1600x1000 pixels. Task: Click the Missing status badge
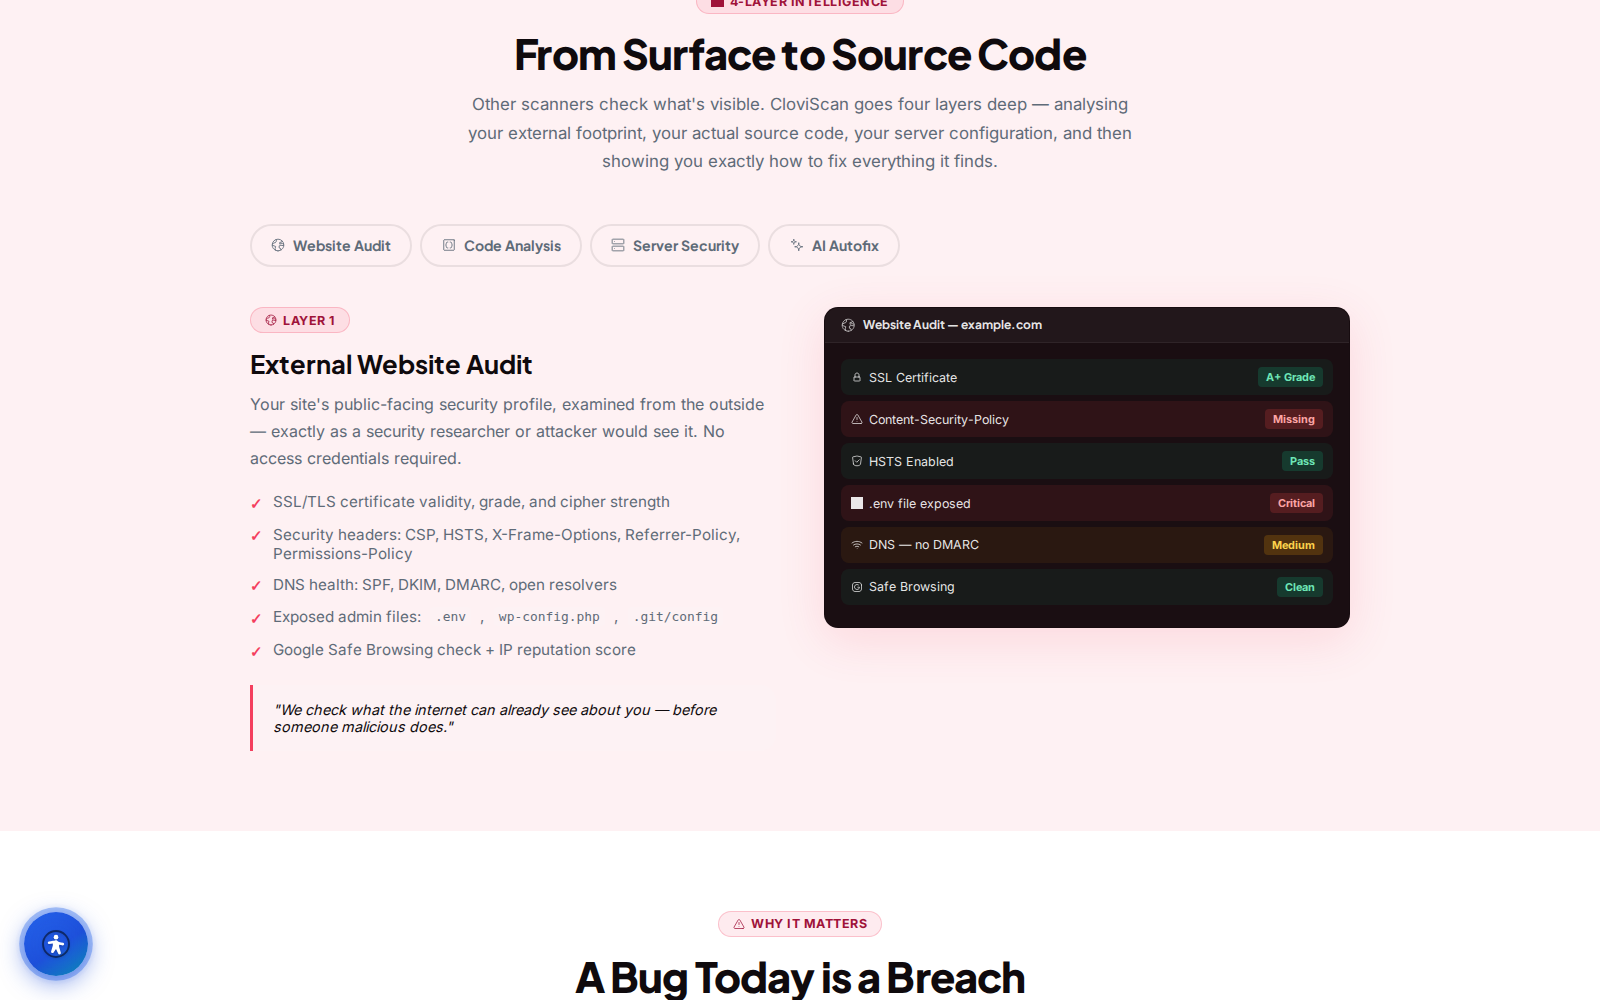tap(1294, 419)
